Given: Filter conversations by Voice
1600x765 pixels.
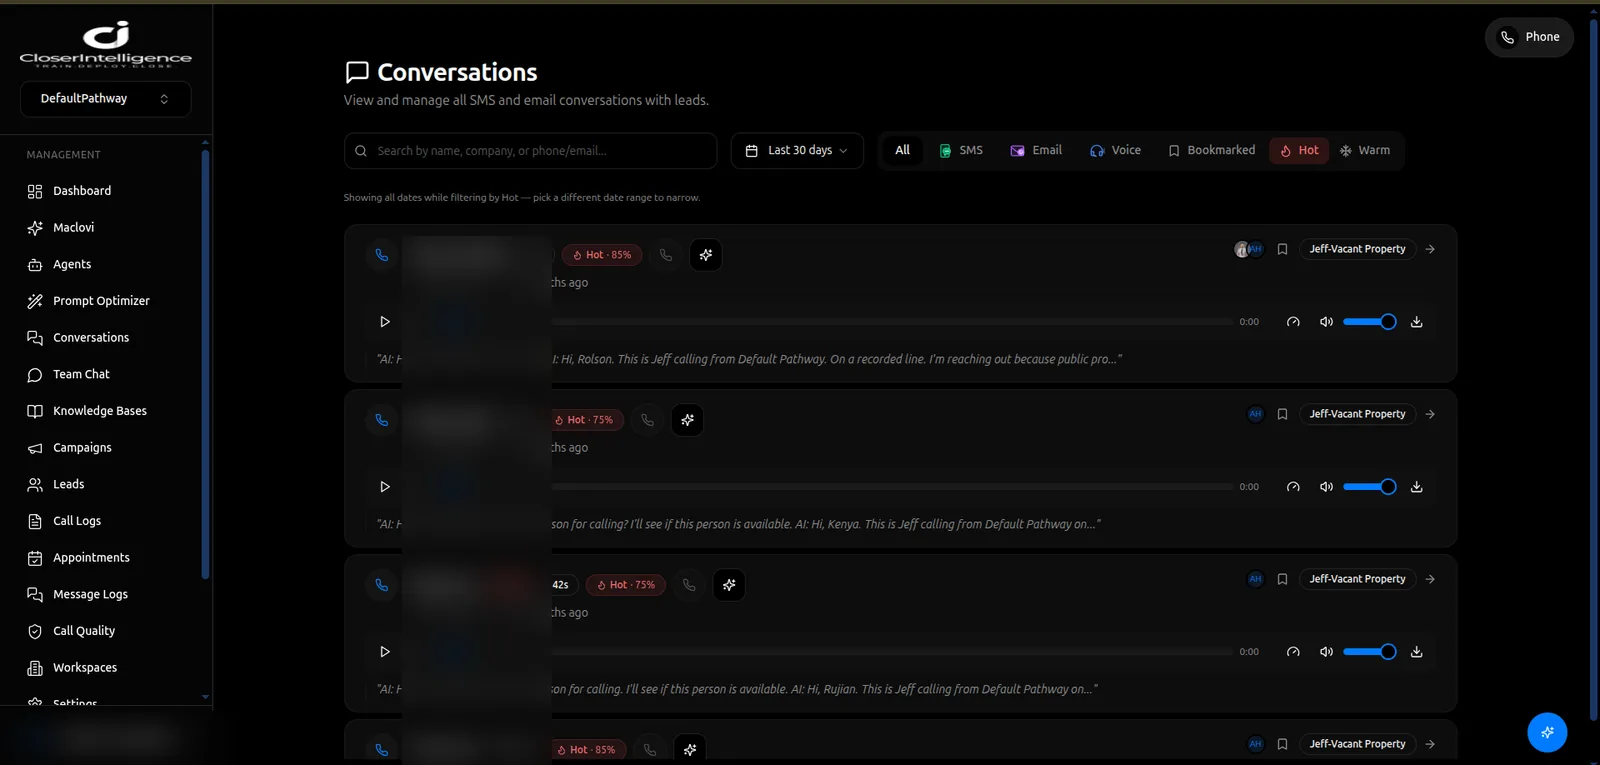Looking at the screenshot, I should [x=1115, y=151].
